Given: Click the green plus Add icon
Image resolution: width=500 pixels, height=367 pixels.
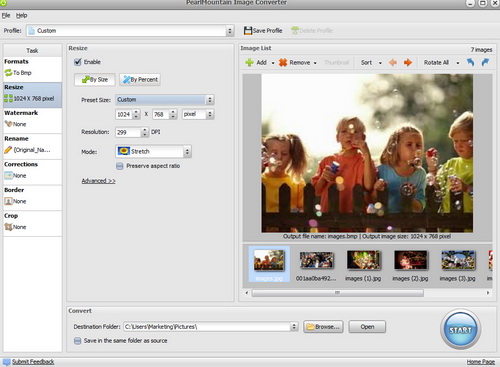Looking at the screenshot, I should [x=249, y=62].
